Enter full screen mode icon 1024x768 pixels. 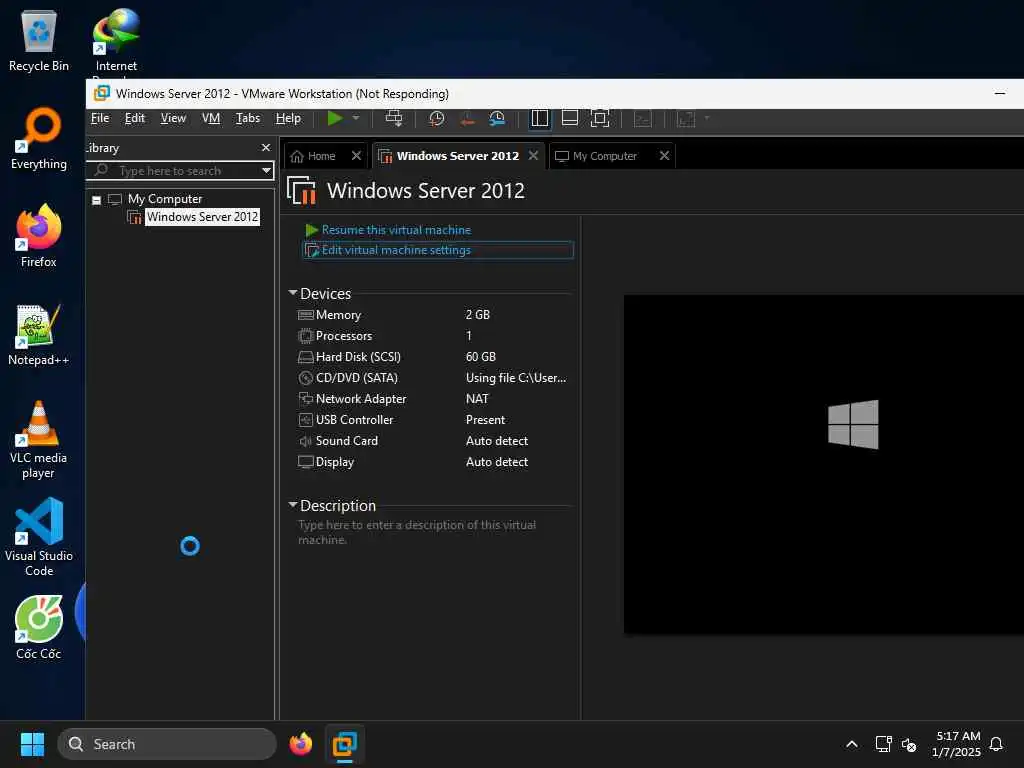(x=600, y=118)
